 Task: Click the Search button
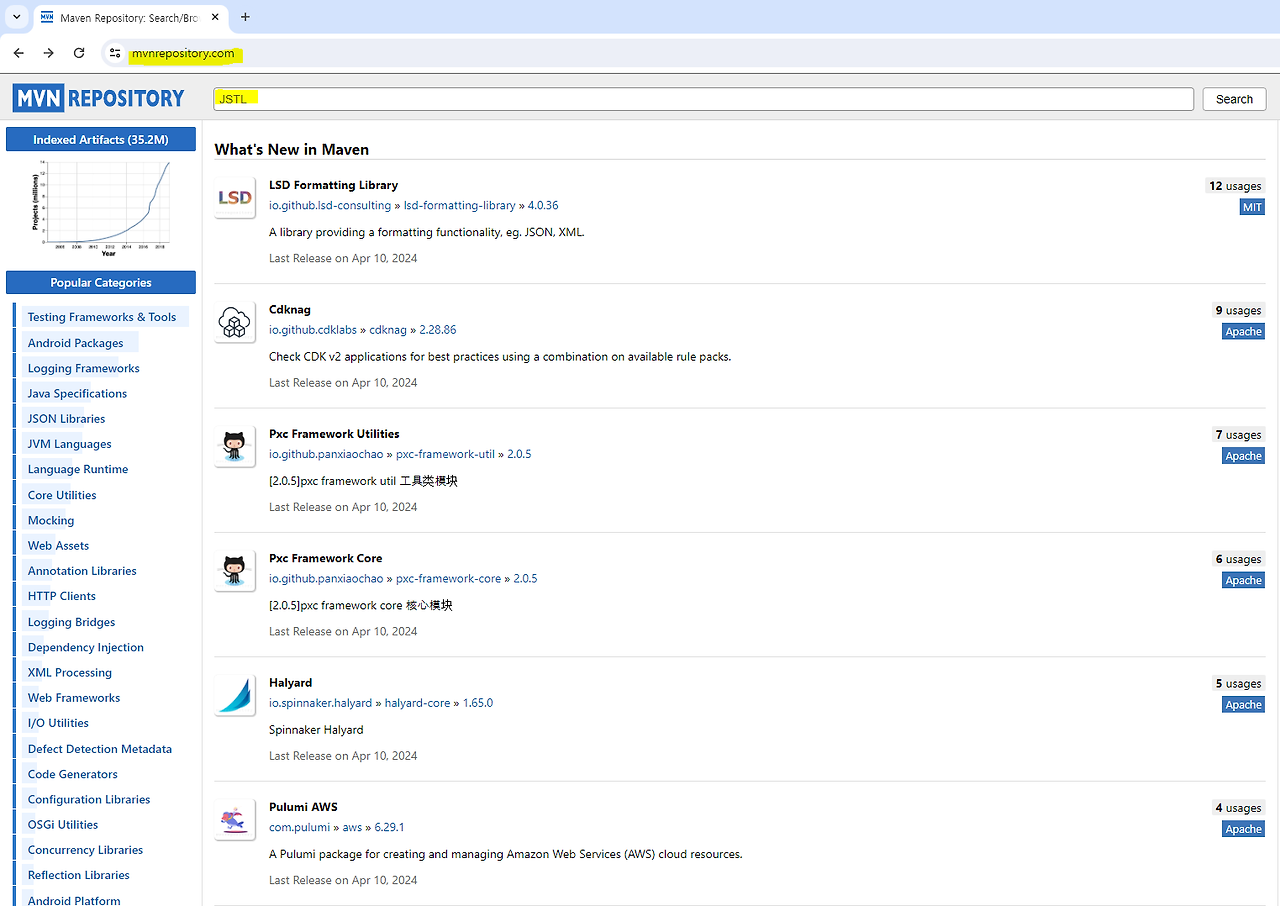tap(1234, 99)
